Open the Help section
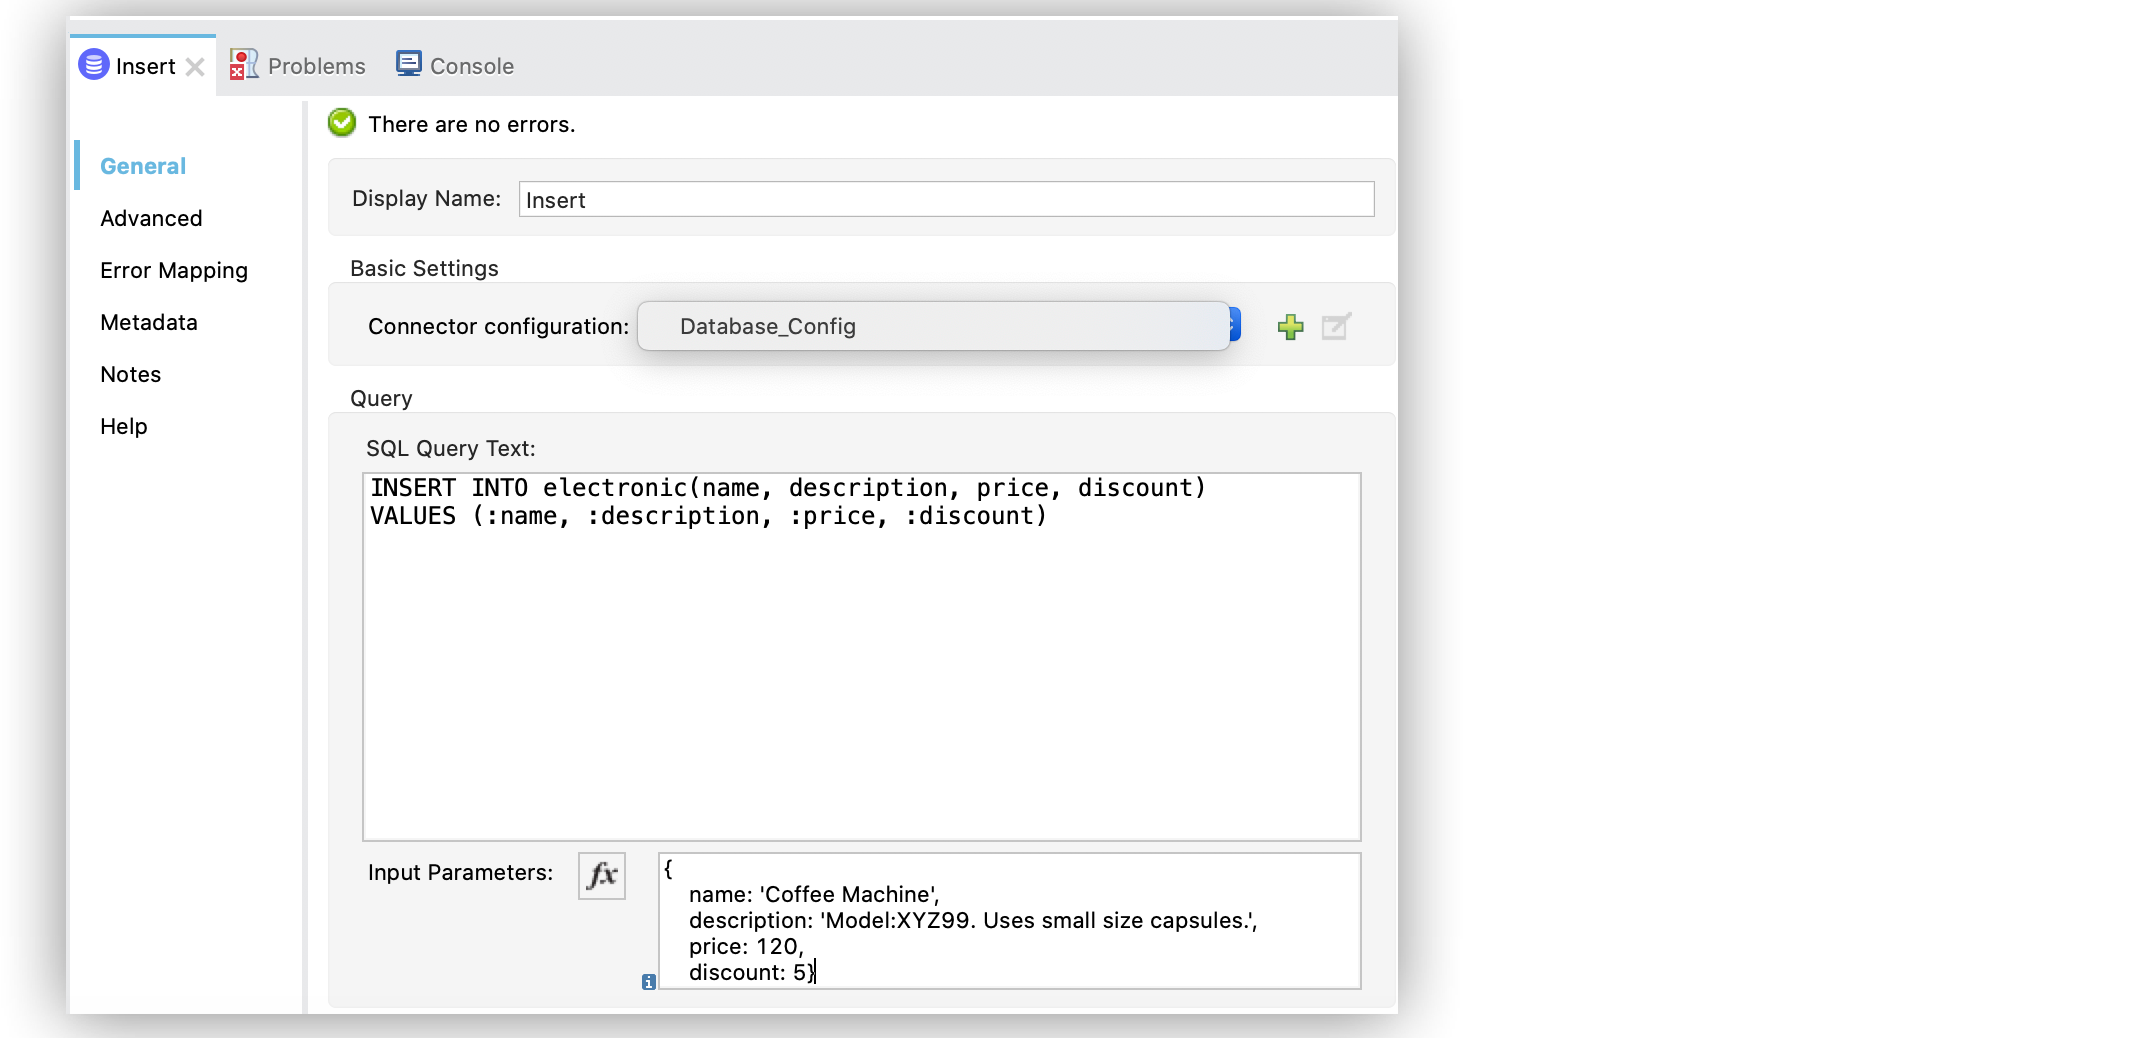 123,426
